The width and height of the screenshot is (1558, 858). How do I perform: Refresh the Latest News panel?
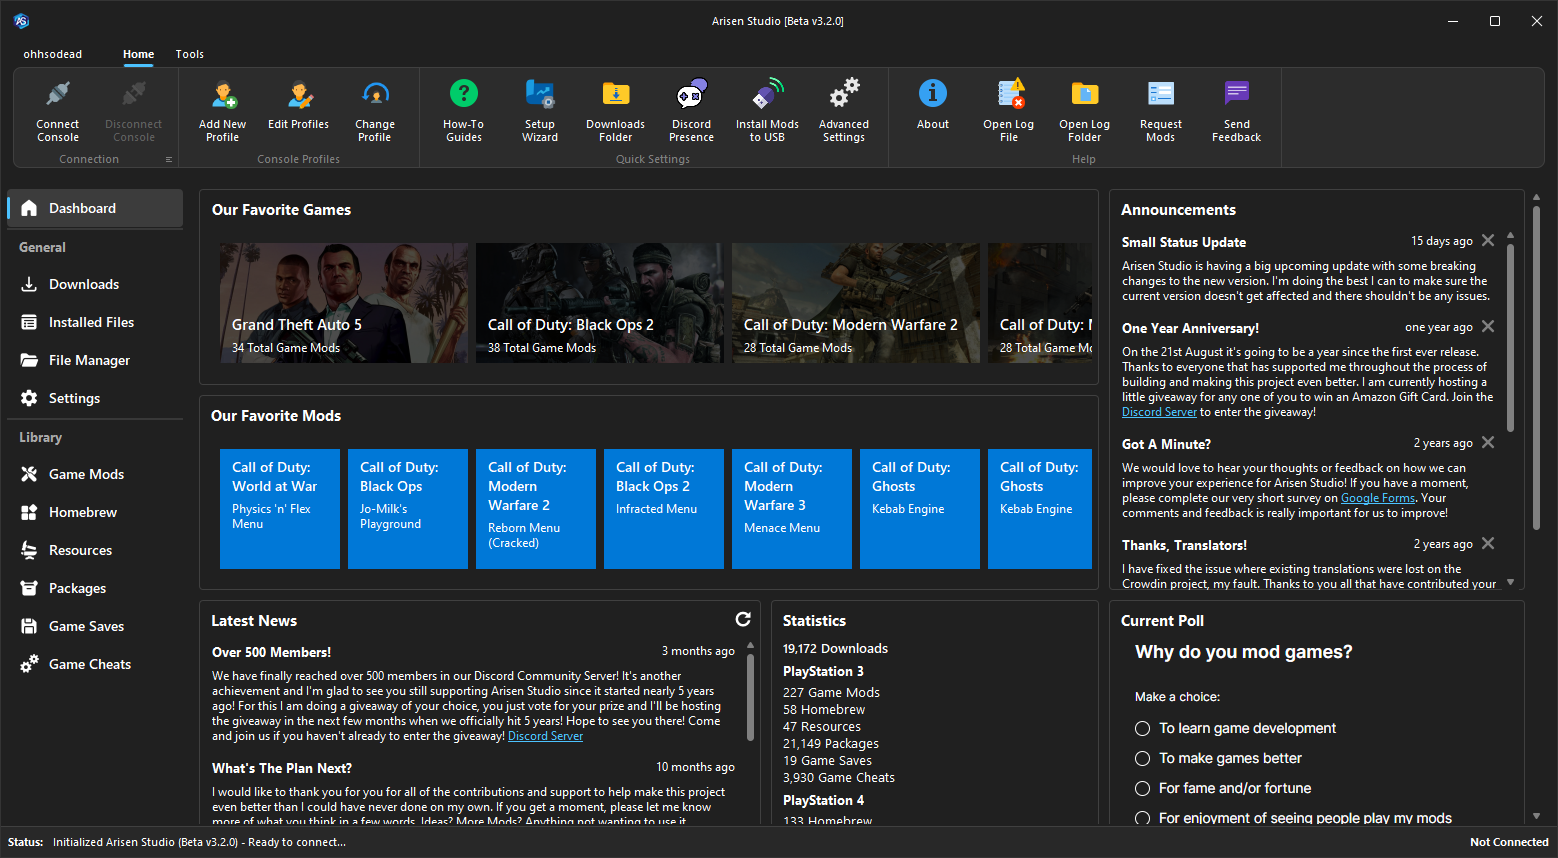pyautogui.click(x=743, y=619)
